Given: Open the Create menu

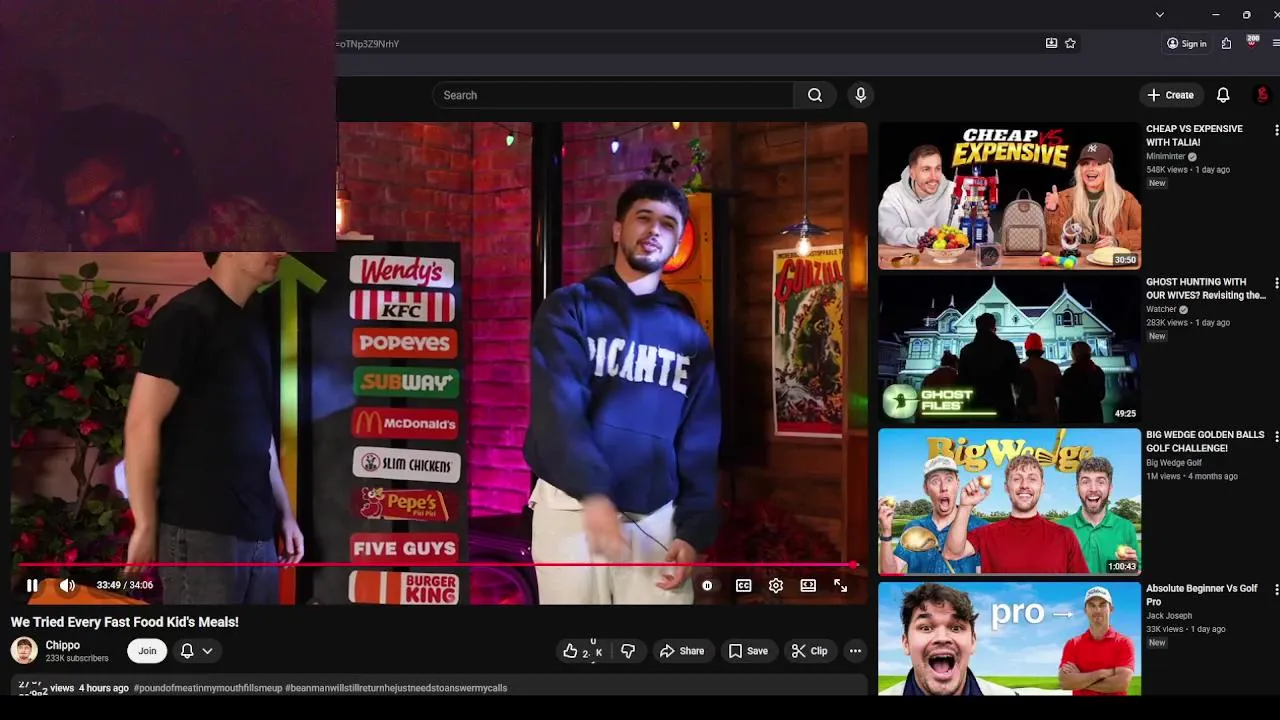Looking at the screenshot, I should click(x=1170, y=95).
